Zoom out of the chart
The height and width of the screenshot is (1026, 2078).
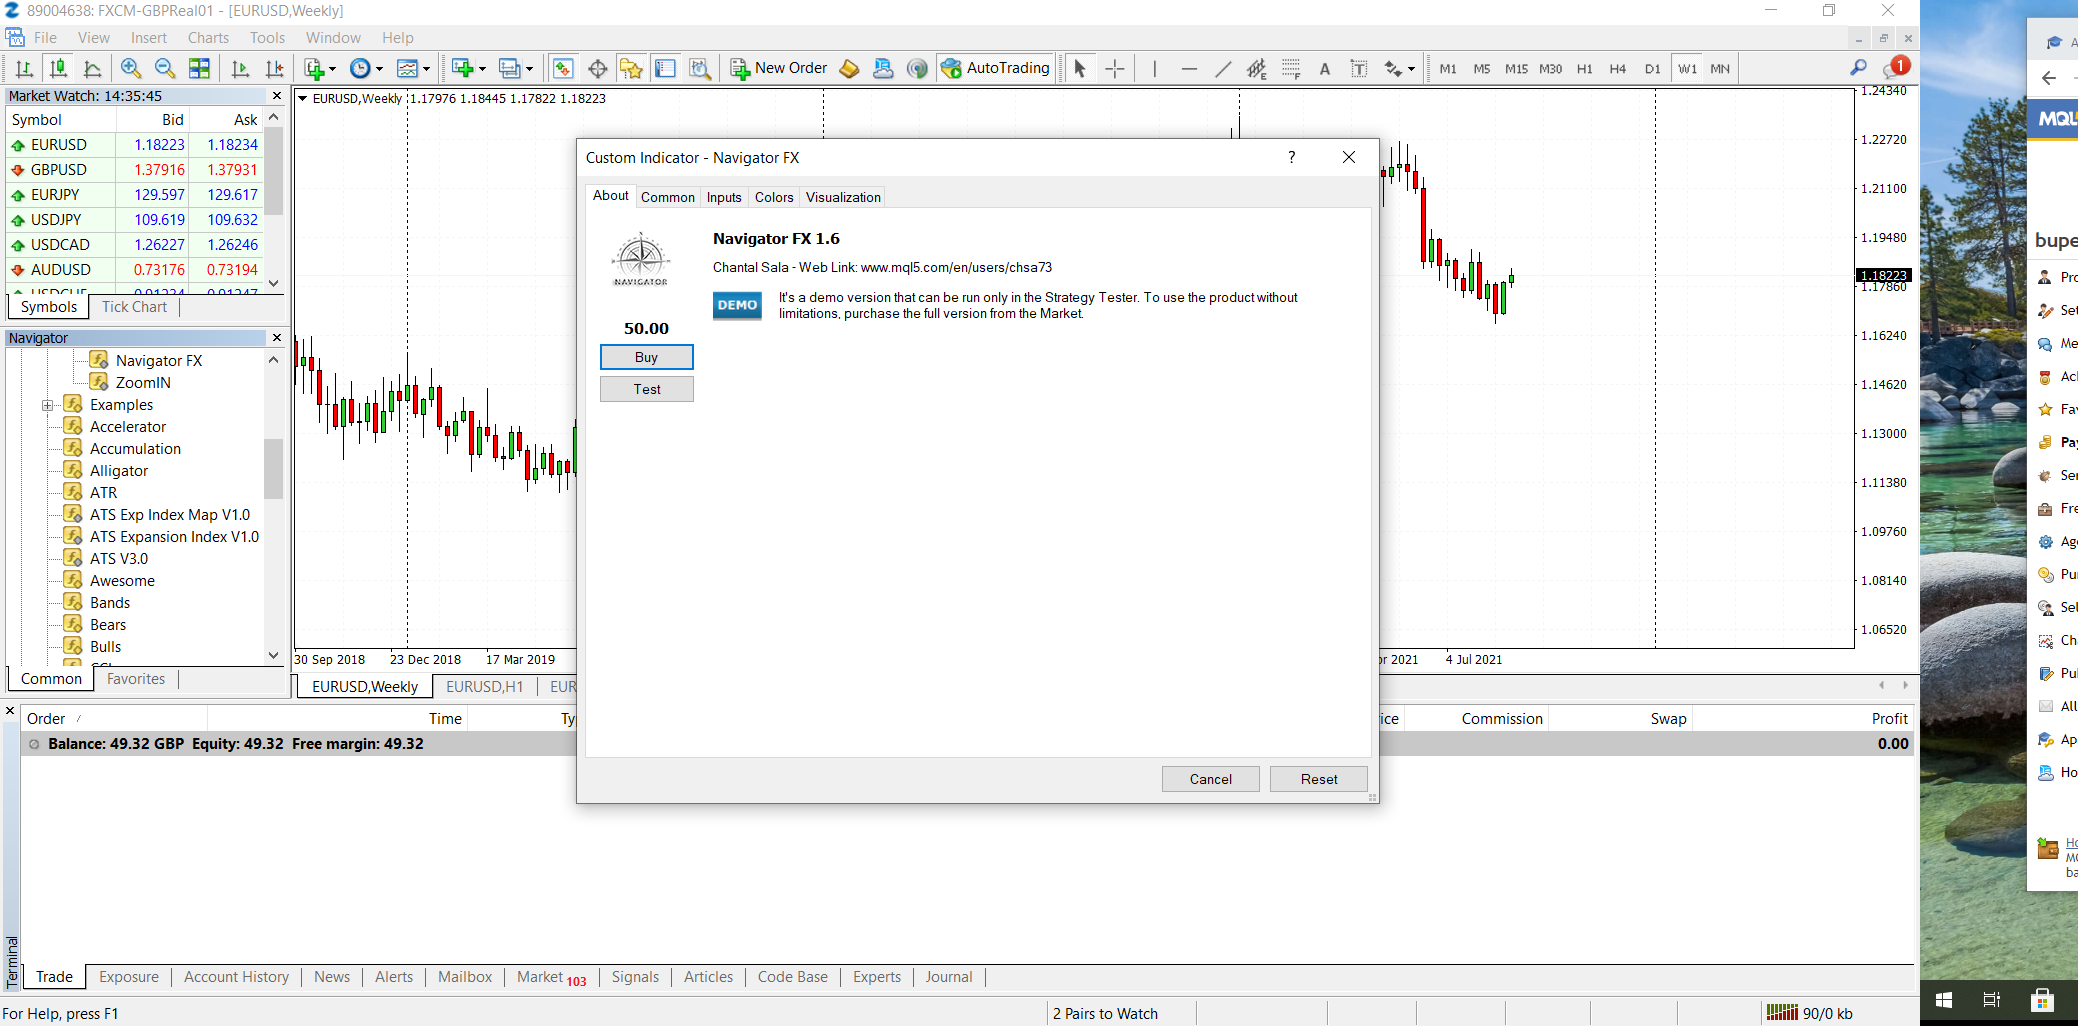point(165,68)
